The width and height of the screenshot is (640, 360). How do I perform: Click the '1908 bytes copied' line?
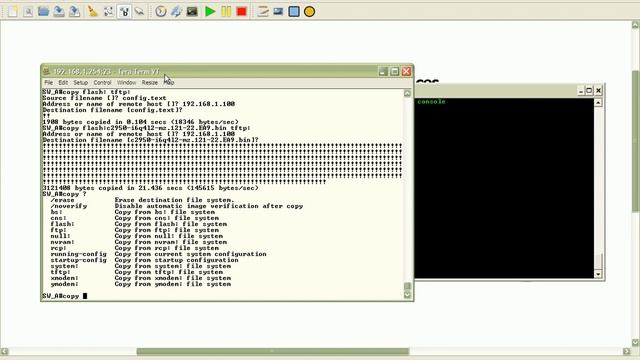coord(140,122)
